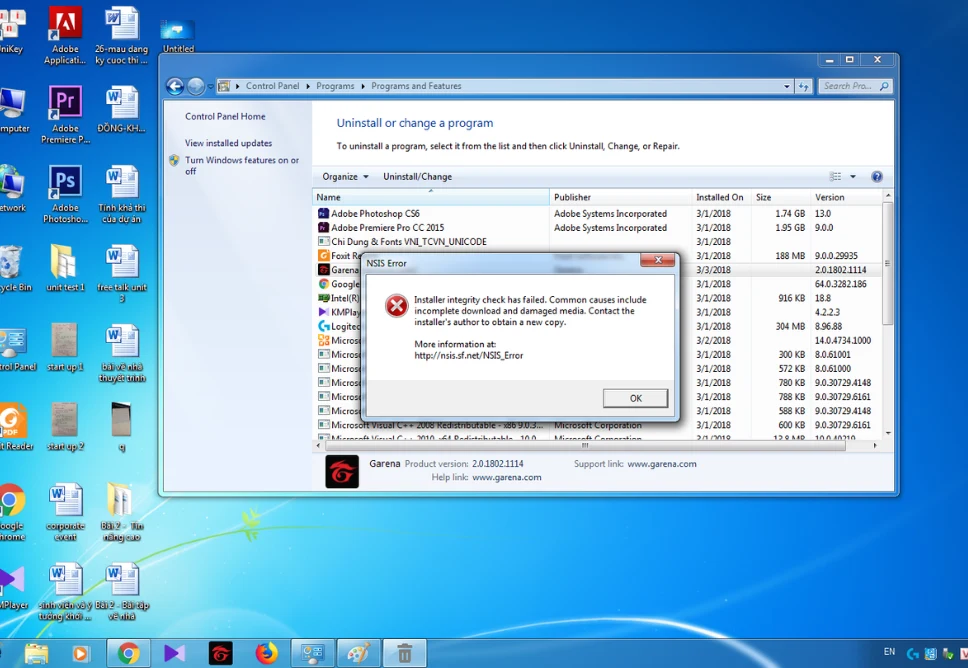Open Chrome from the taskbar
The image size is (968, 668).
coord(128,653)
